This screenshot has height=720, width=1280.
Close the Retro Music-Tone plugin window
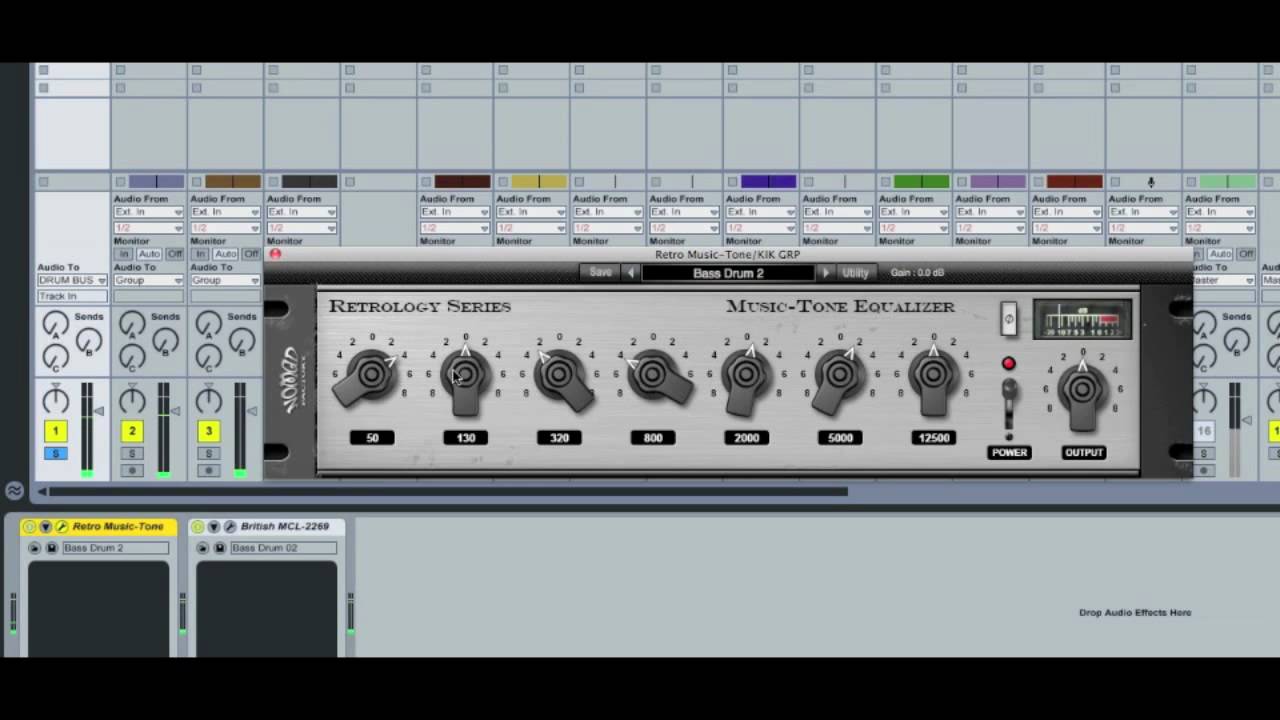click(275, 254)
